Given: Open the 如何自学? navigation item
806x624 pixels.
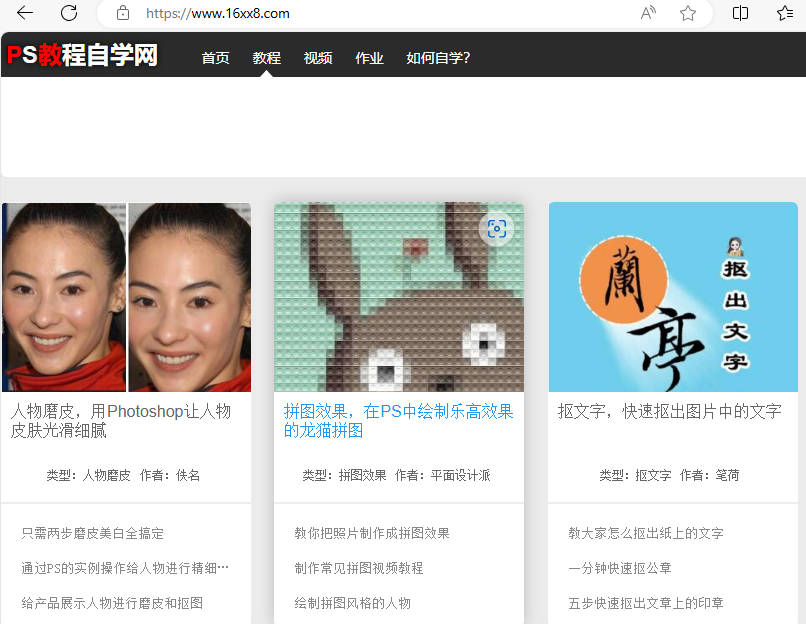Looking at the screenshot, I should tap(438, 58).
